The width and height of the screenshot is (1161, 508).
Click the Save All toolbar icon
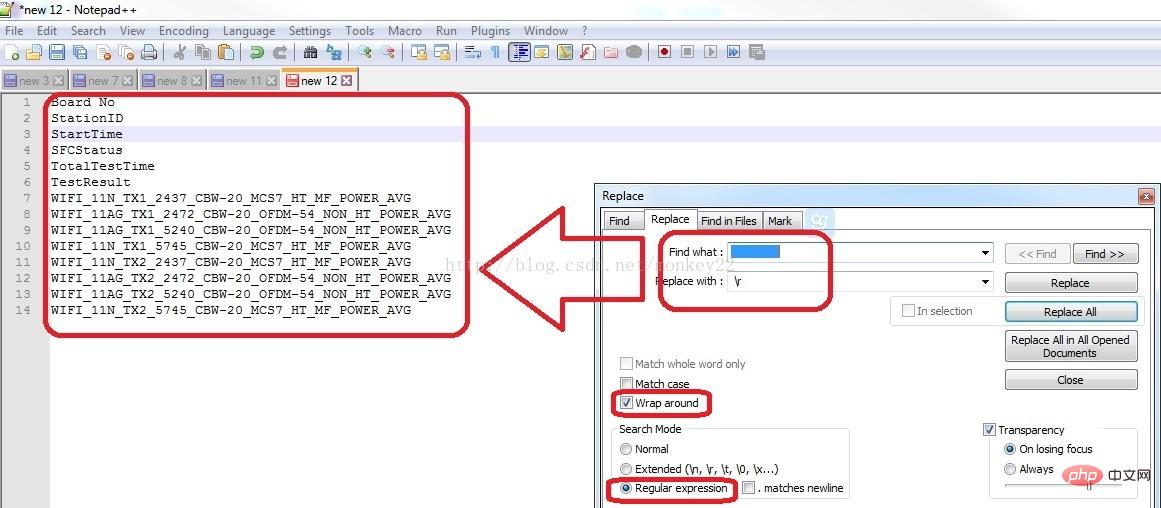click(80, 53)
